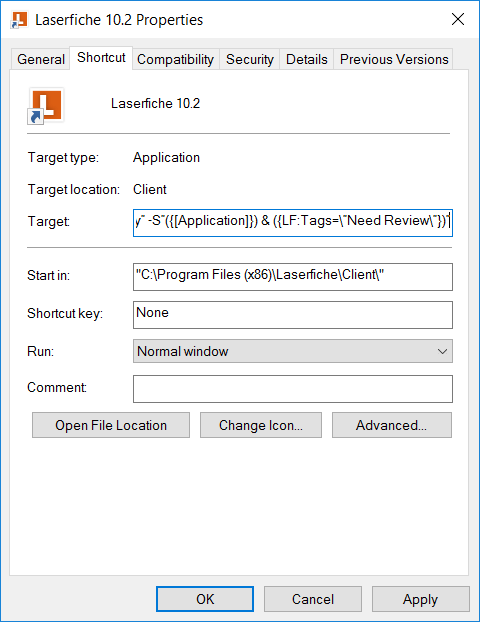The width and height of the screenshot is (480, 622).
Task: Focus the Shortcut key field showing None
Action: pos(293,315)
